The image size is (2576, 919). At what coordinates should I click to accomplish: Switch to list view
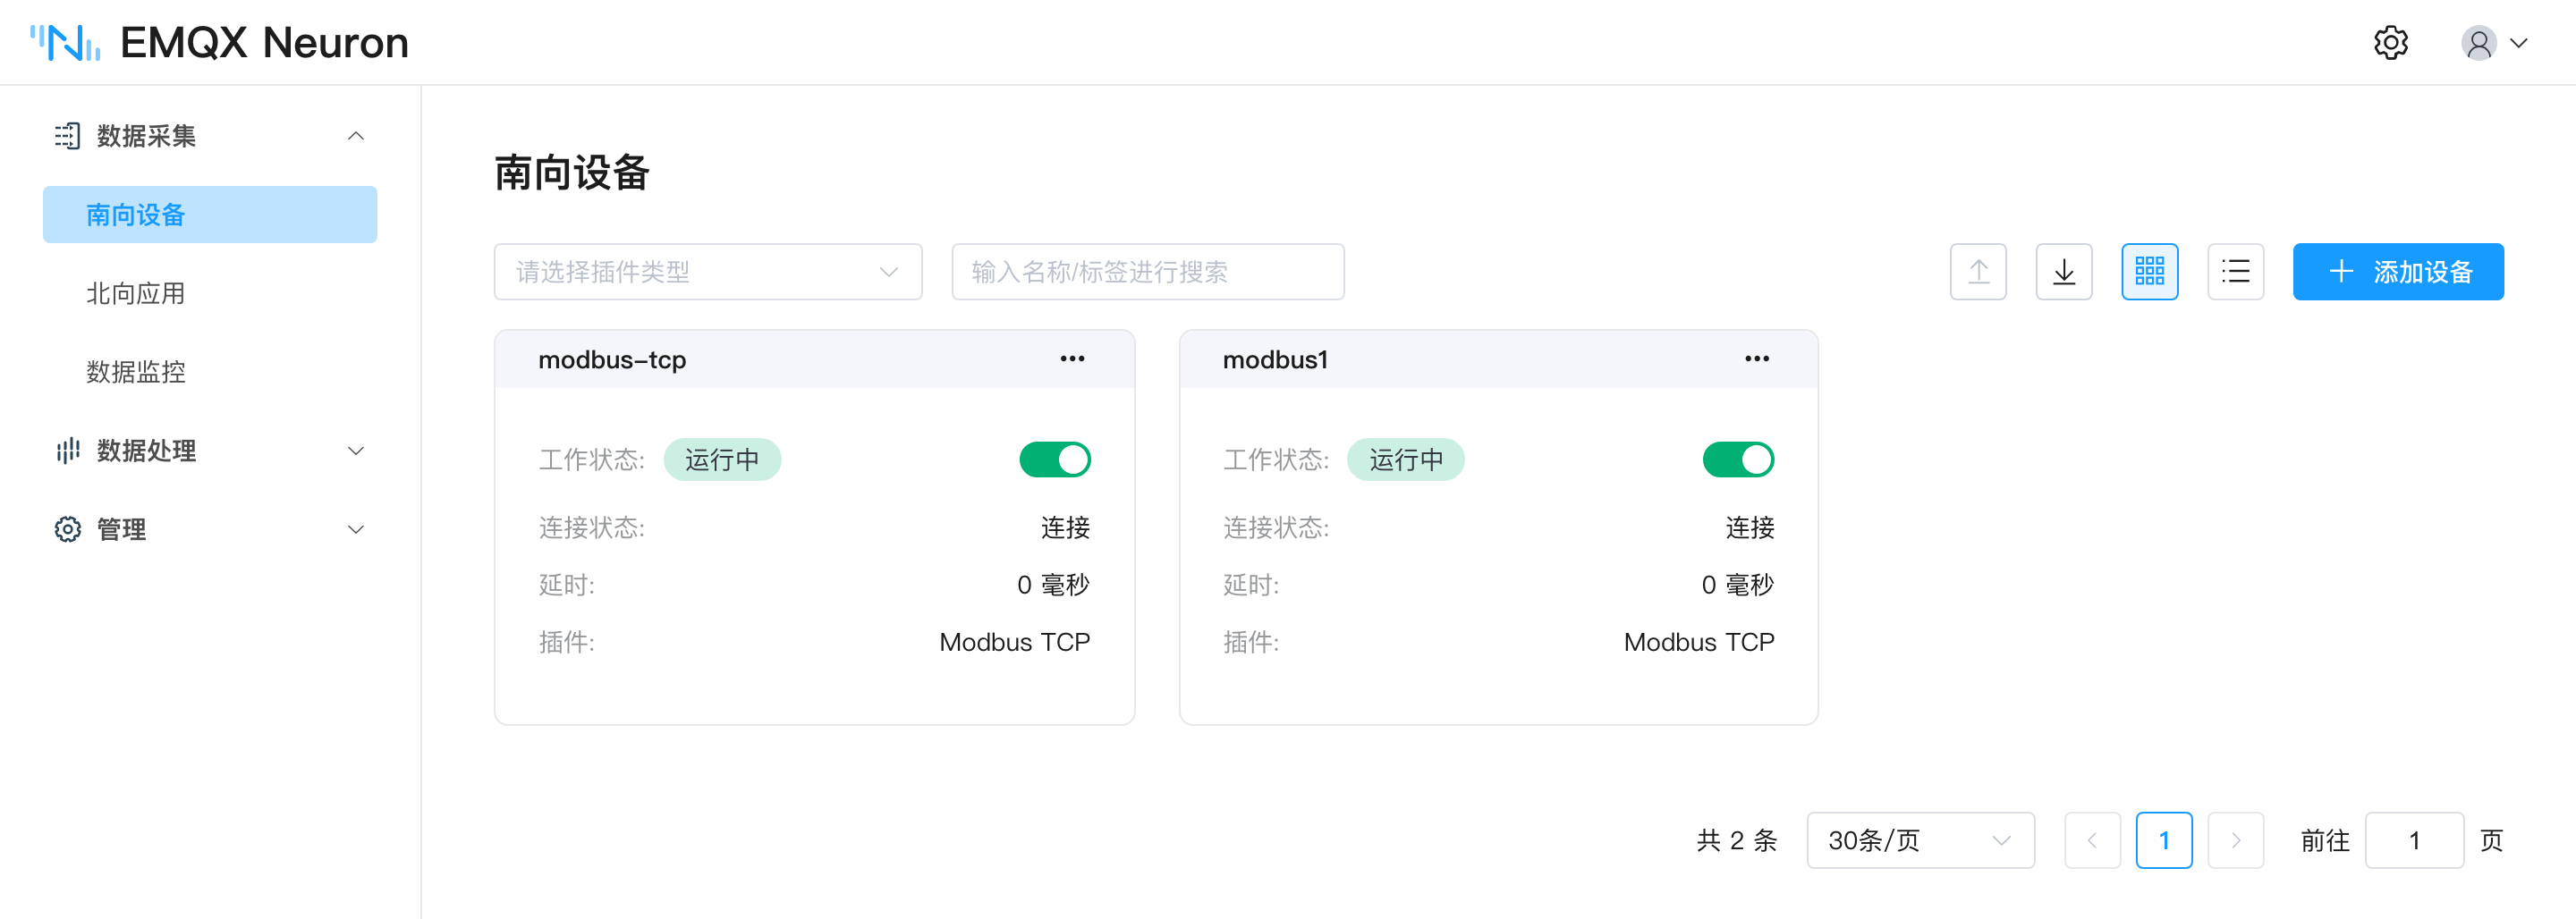coord(2236,271)
